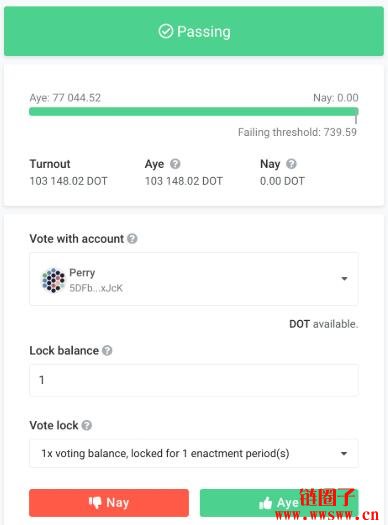388x525 pixels.
Task: Open the vote lock period dropdown arrow
Action: (x=344, y=454)
